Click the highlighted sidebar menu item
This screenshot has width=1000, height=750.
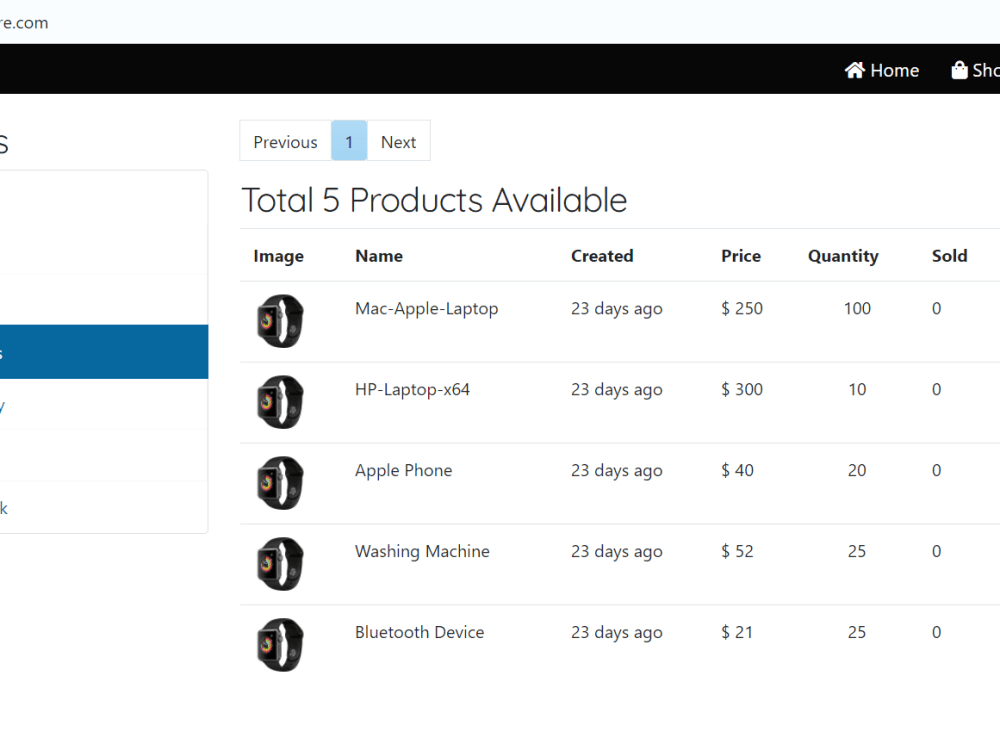pos(100,352)
